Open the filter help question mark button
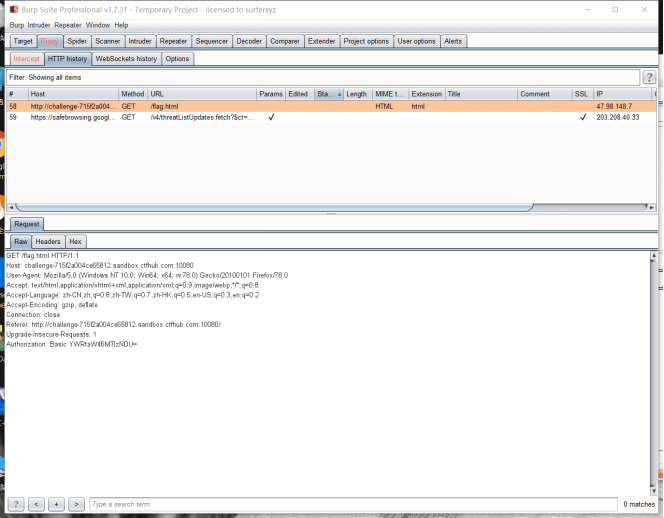The width and height of the screenshot is (664, 518). click(x=649, y=77)
